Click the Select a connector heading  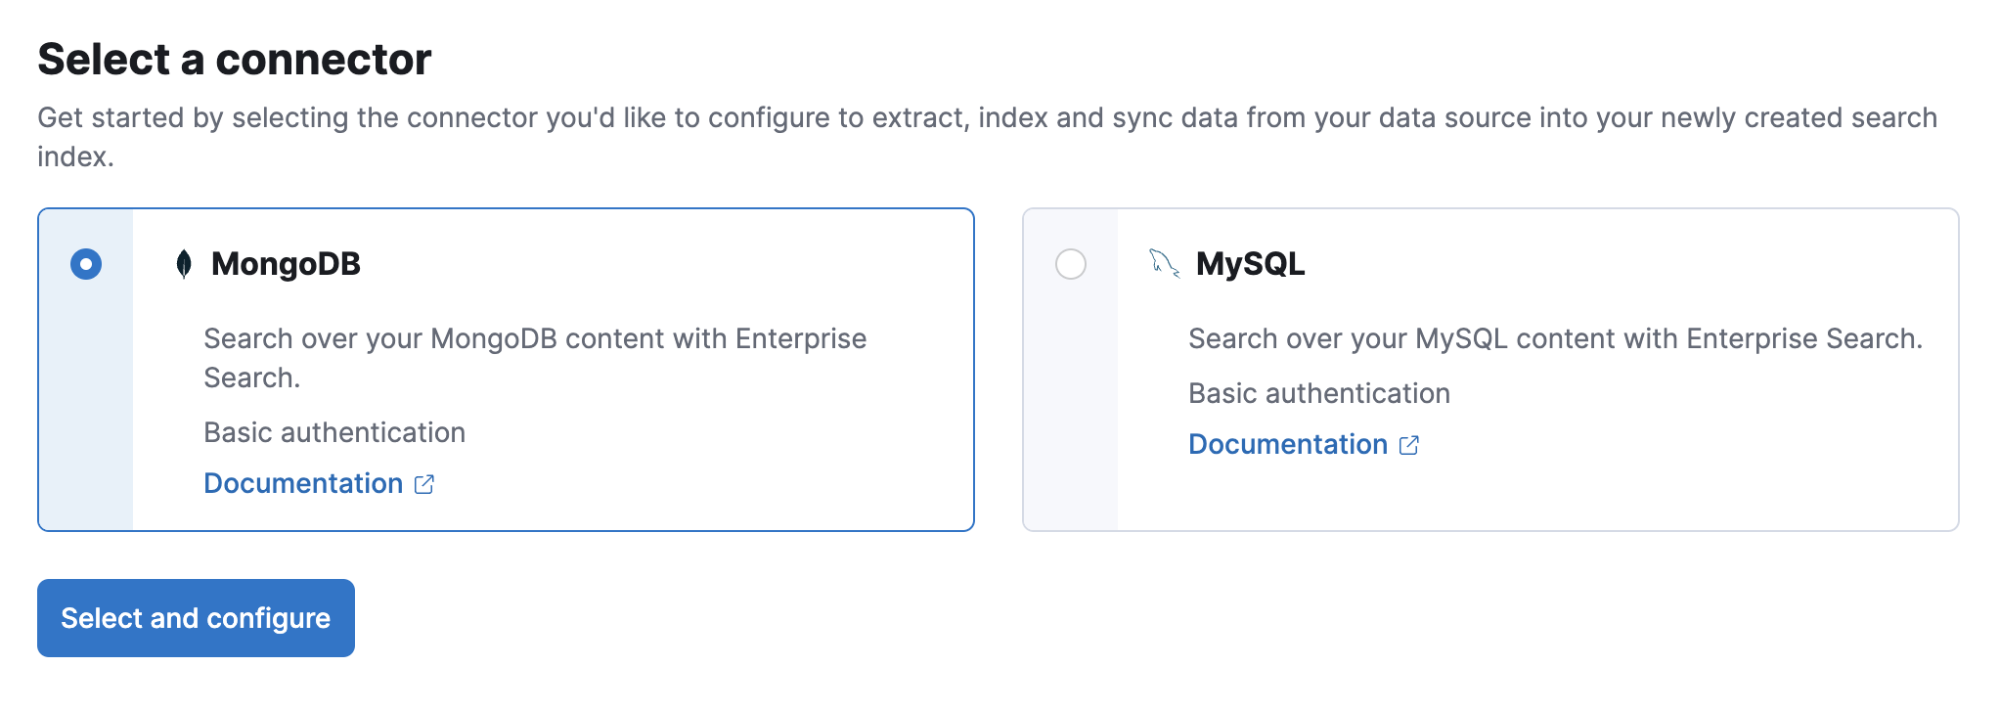(x=234, y=60)
